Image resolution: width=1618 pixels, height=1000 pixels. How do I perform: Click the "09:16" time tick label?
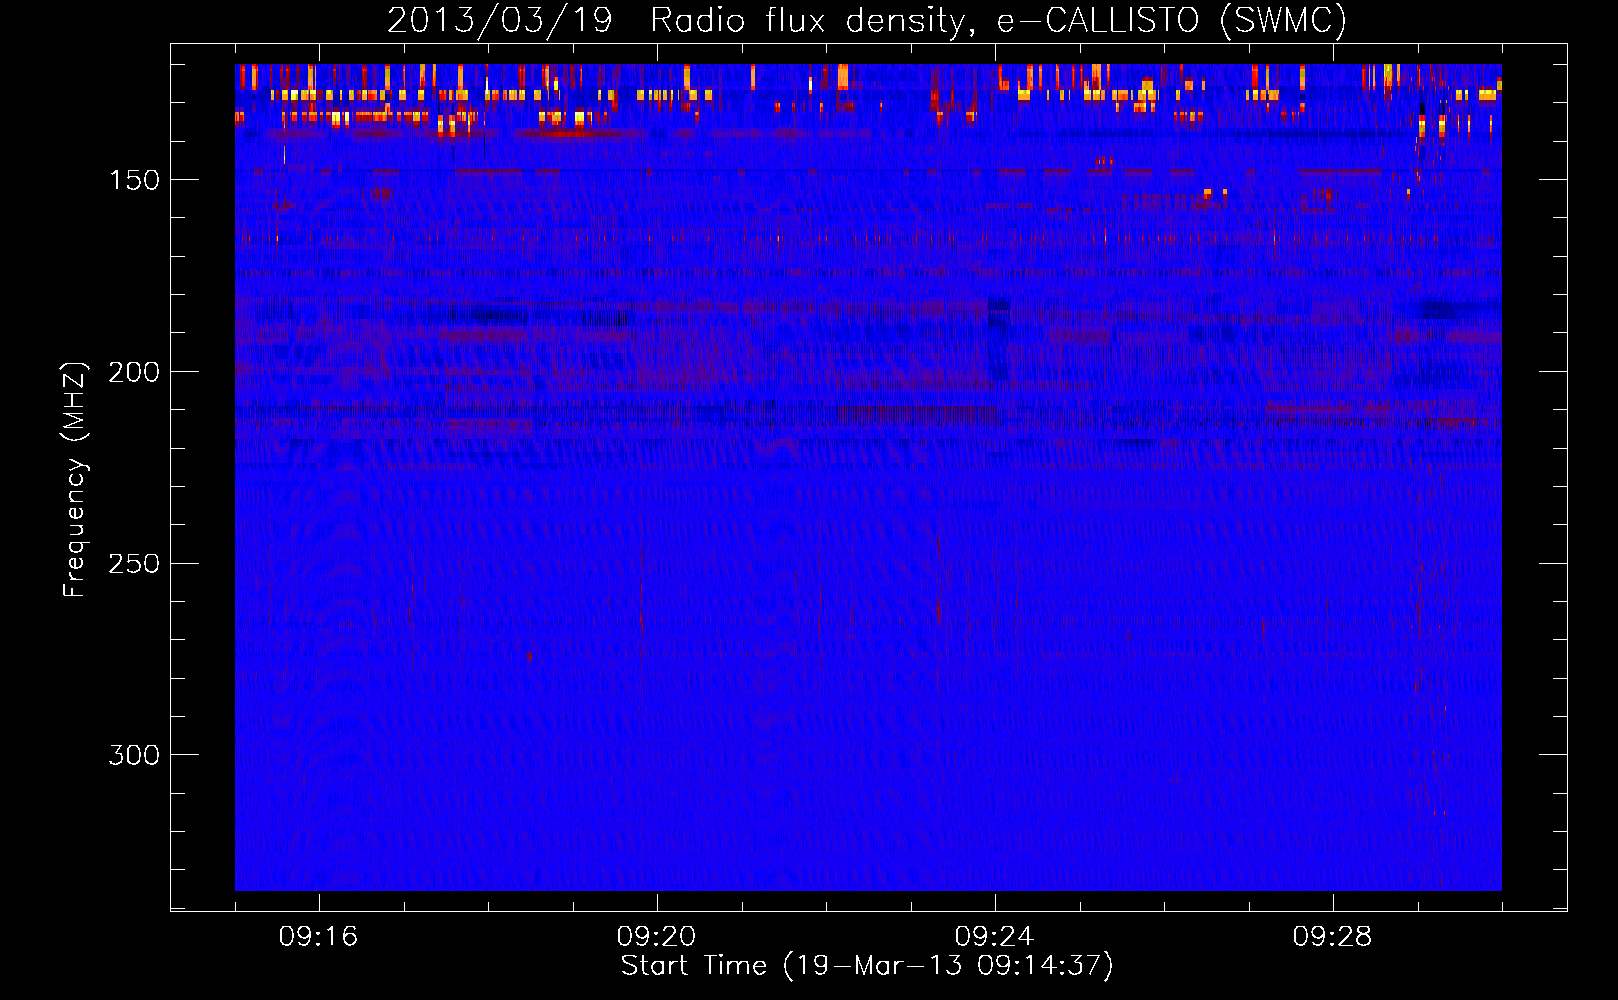318,936
